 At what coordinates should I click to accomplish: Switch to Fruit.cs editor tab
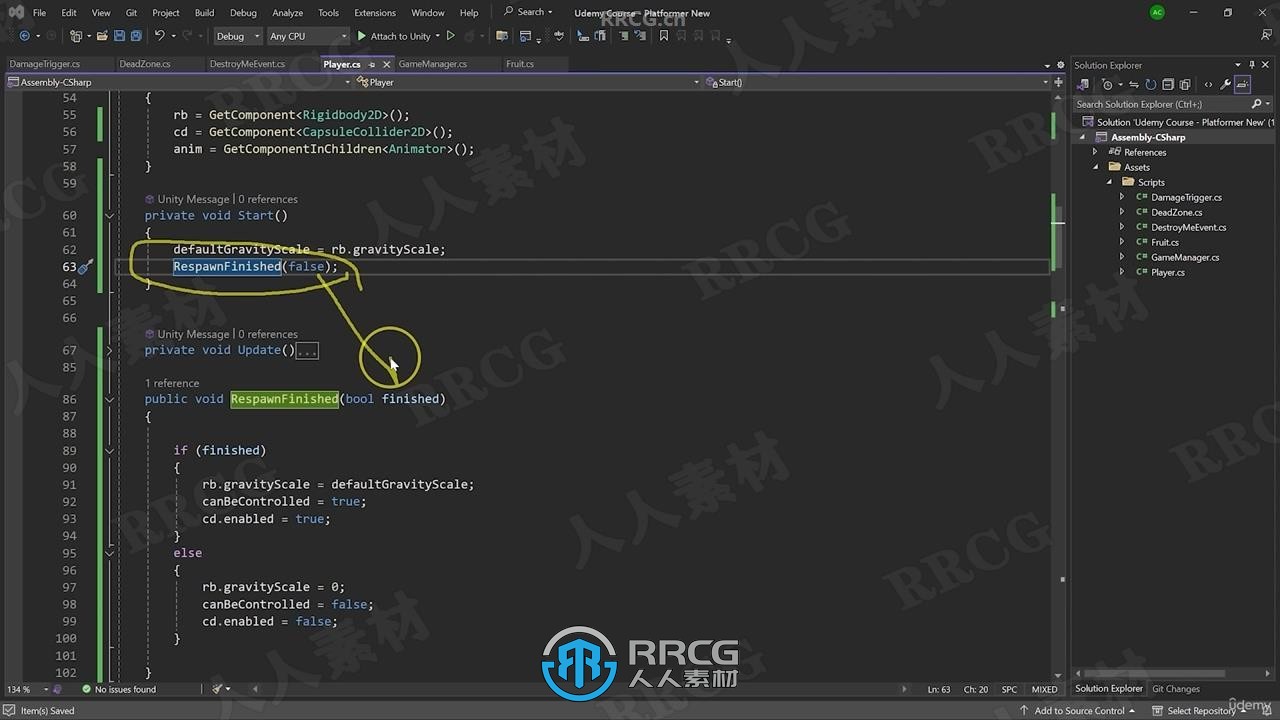pos(519,64)
